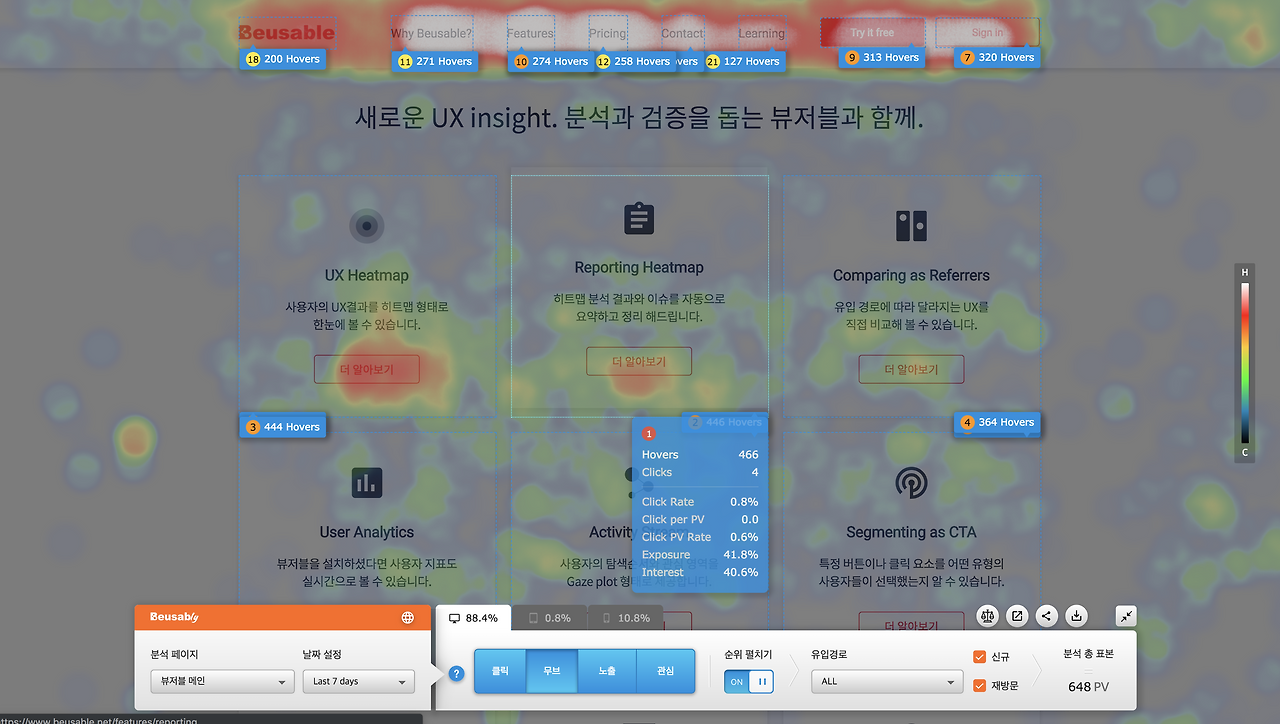1280x724 pixels.
Task: Uncheck the 신규 checkbox
Action: click(x=980, y=657)
